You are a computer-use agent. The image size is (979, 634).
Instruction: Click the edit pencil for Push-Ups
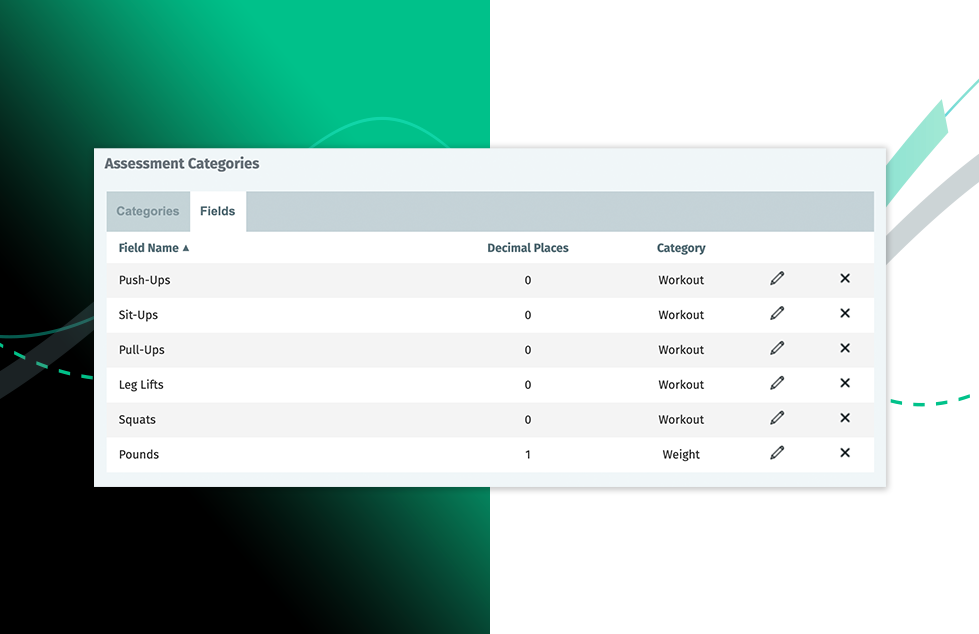777,279
